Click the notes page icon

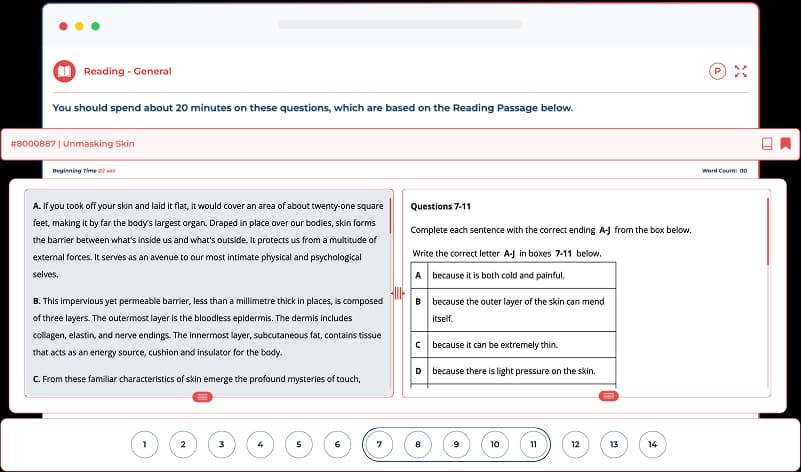(767, 143)
